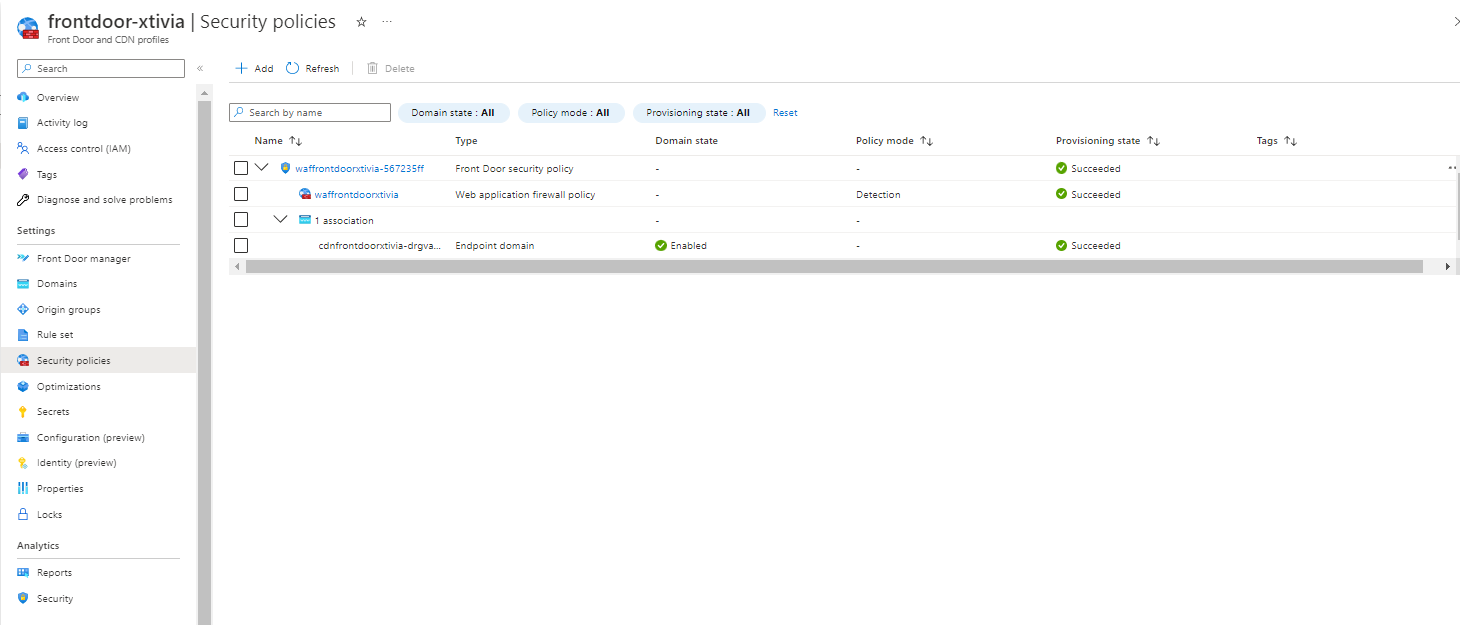
Task: Open the waffrontdoorxtivia firewall policy link
Action: click(x=356, y=195)
